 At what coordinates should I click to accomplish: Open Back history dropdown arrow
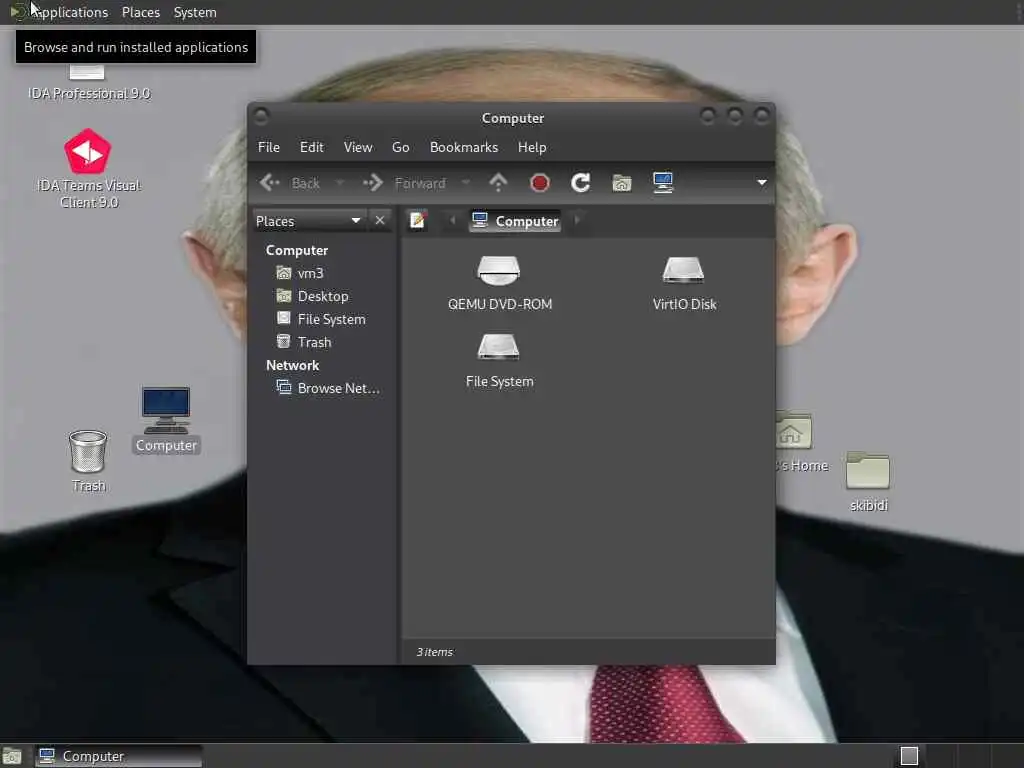340,183
